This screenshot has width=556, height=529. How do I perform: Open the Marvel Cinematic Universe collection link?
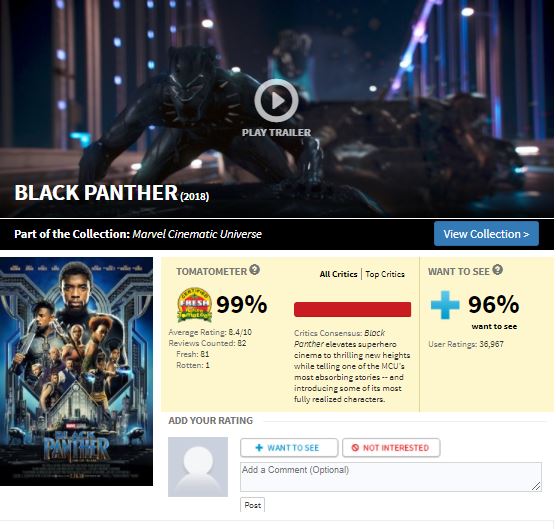[x=197, y=234]
